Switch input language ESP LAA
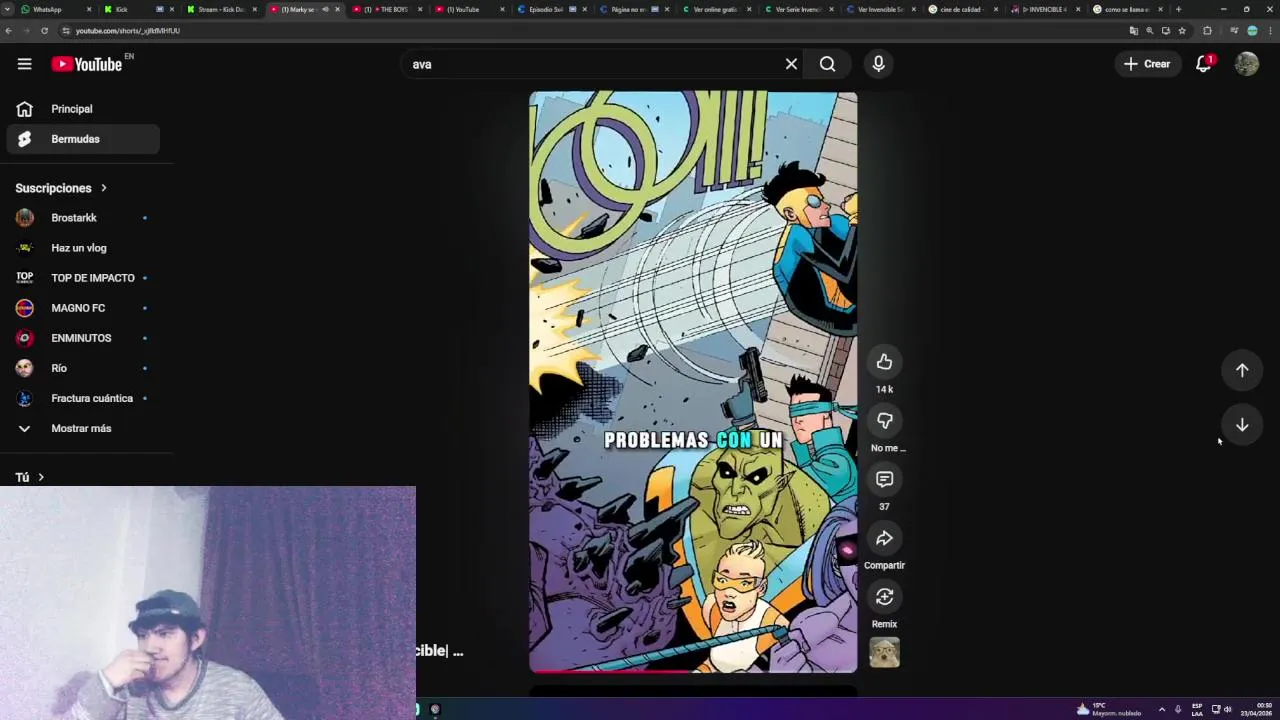 (1197, 709)
